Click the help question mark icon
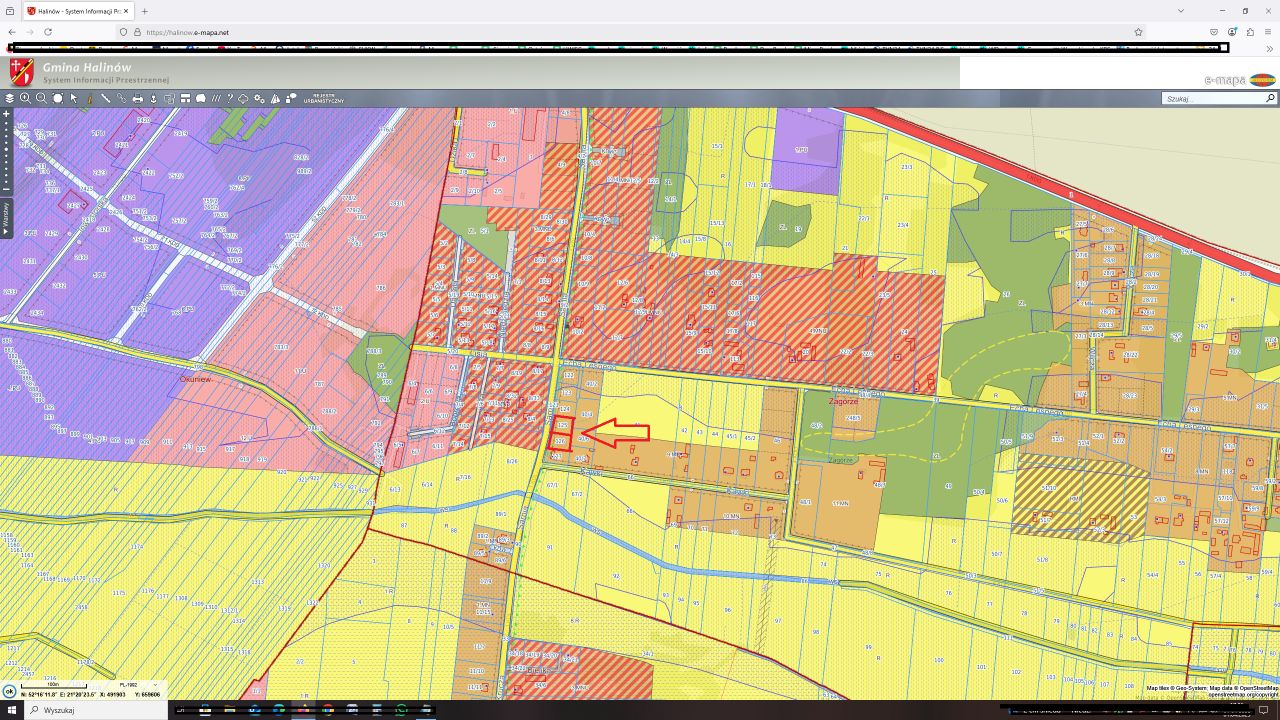 pos(229,99)
